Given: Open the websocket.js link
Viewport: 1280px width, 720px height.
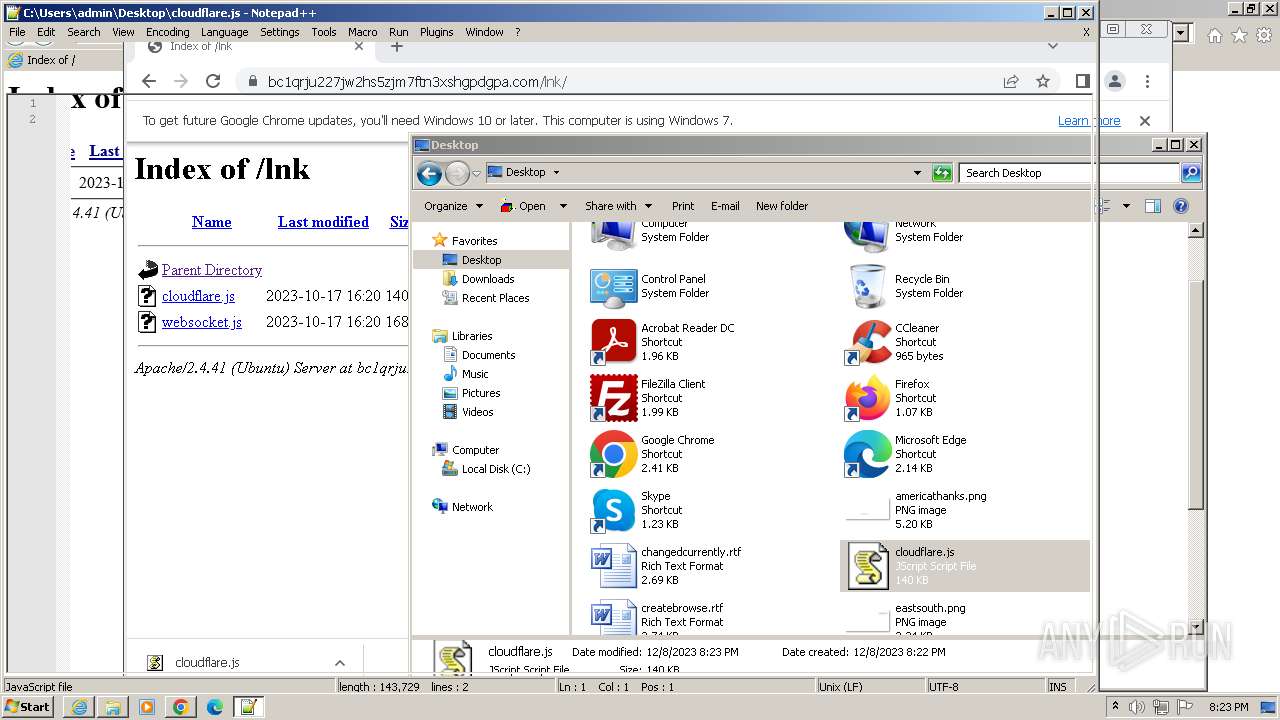Looking at the screenshot, I should click(x=202, y=322).
